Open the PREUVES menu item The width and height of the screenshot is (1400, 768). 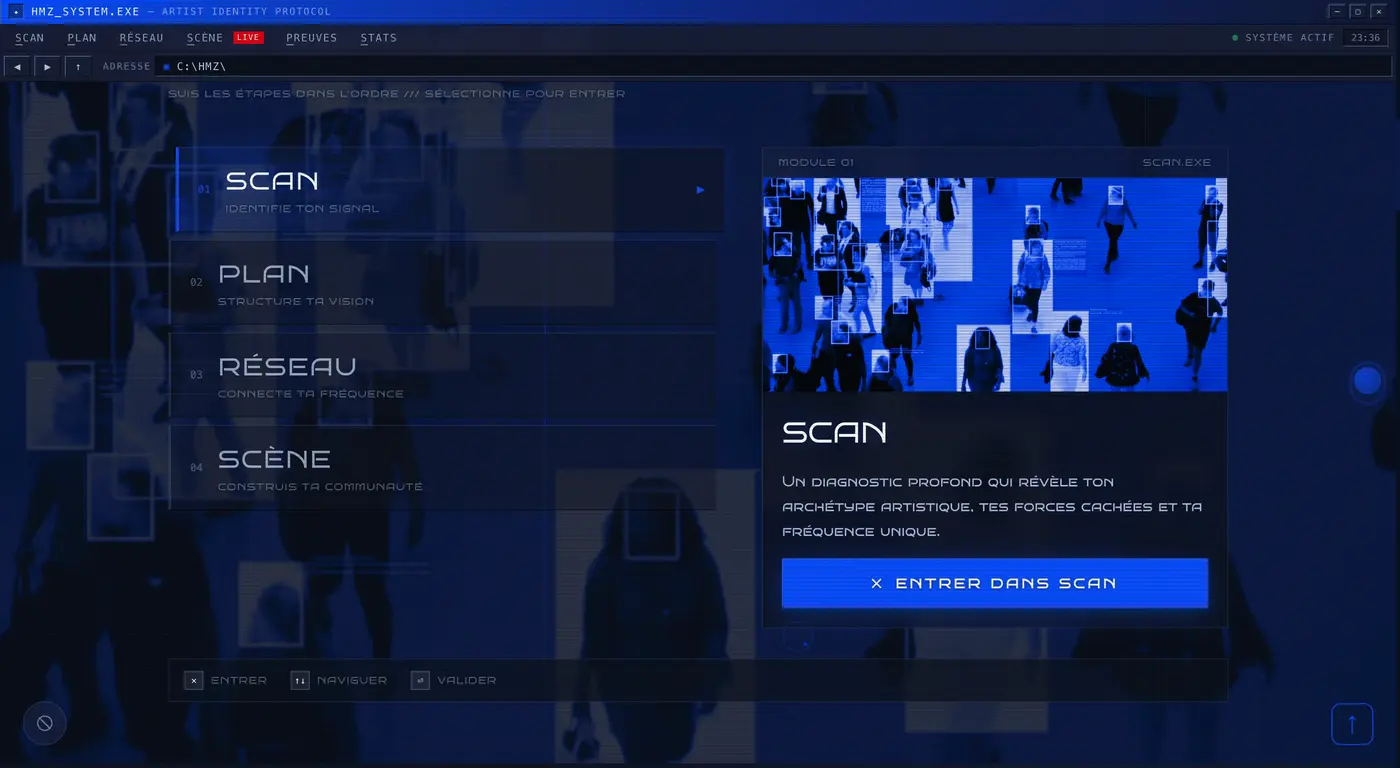pos(311,38)
